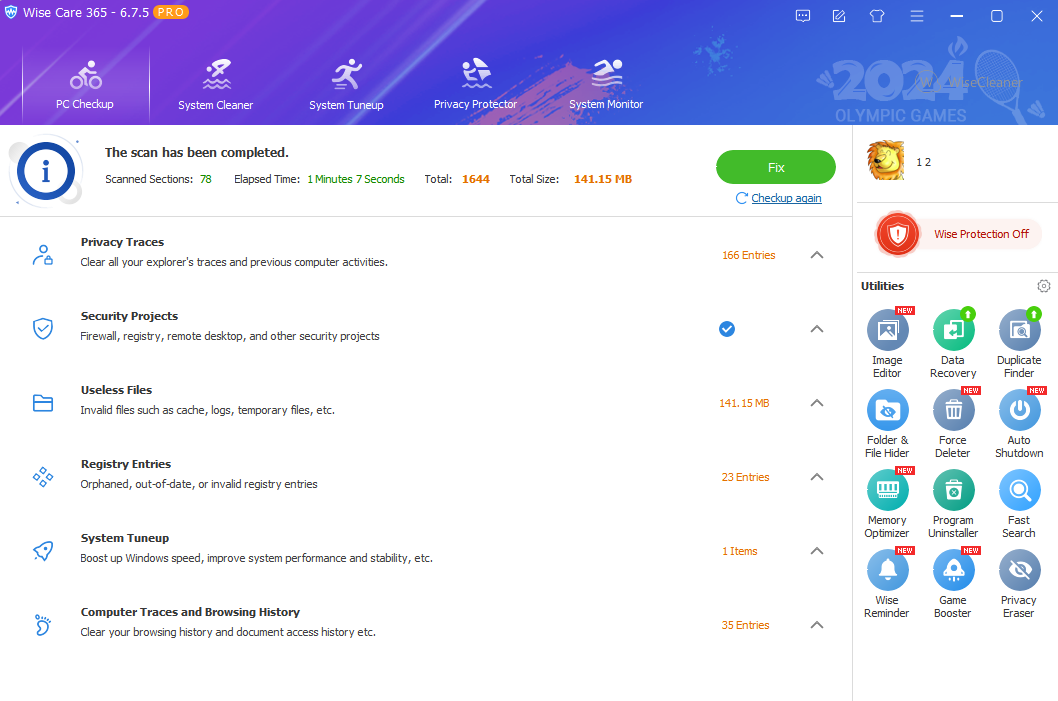1058x701 pixels.
Task: Click the Security Projects blue checkmark
Action: 727,329
